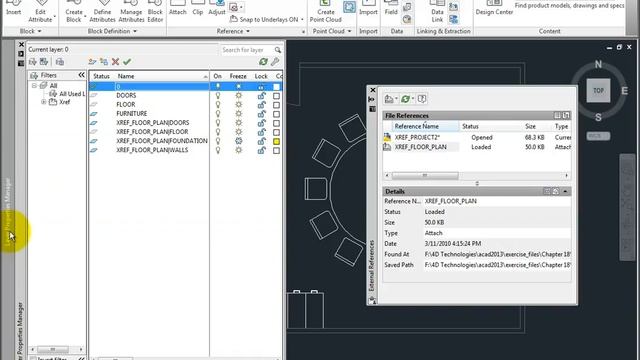This screenshot has height=360, width=640.
Task: Click the Attach reference tool
Action: (x=178, y=8)
